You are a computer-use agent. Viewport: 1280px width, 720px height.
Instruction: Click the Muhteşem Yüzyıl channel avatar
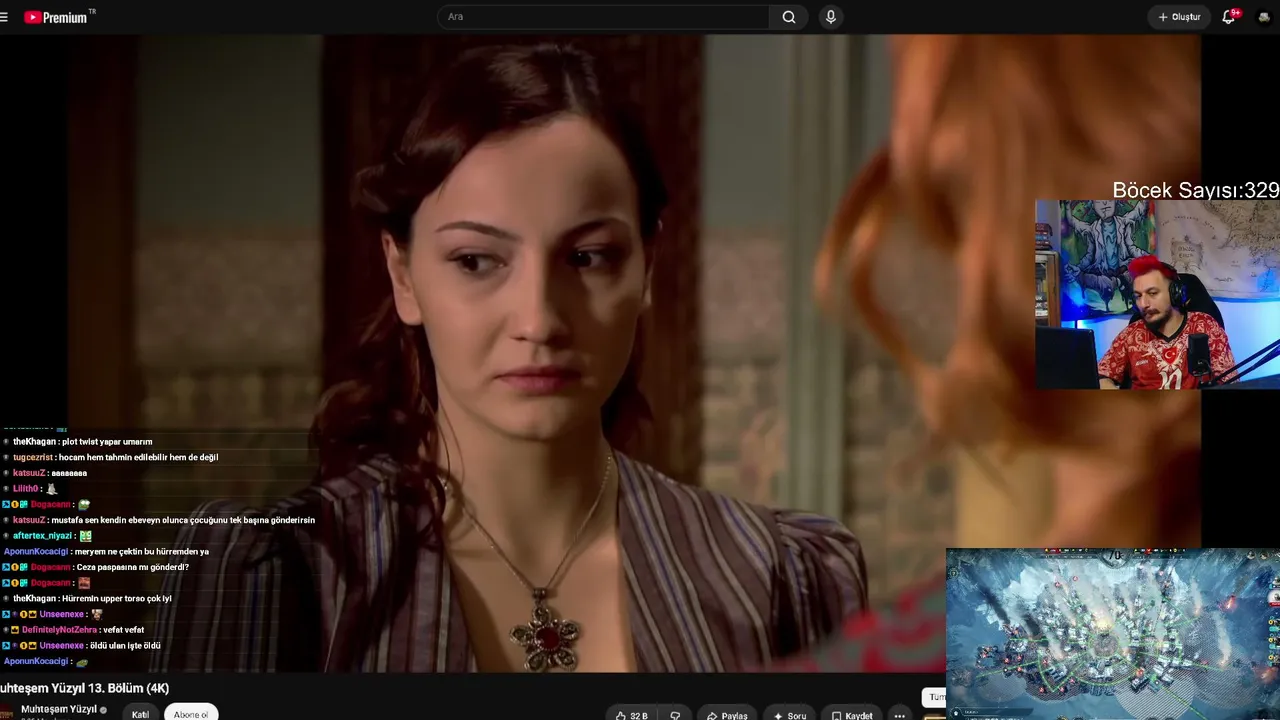point(6,713)
